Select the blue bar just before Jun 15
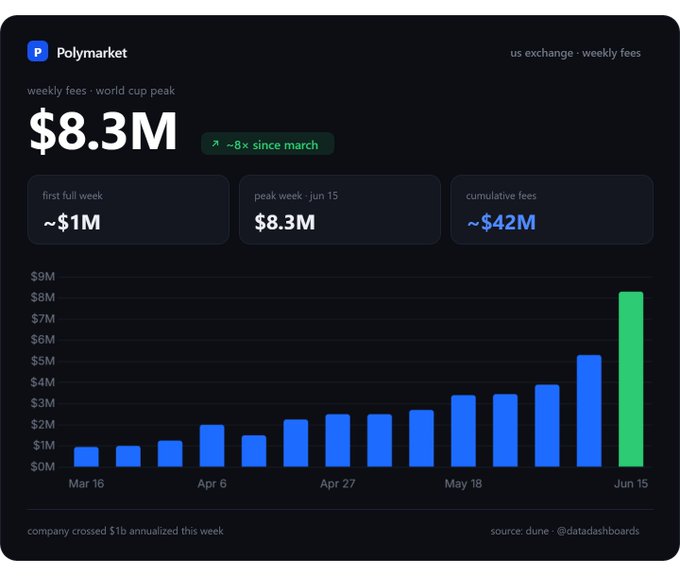Viewport: 680px width, 576px height. 589,411
